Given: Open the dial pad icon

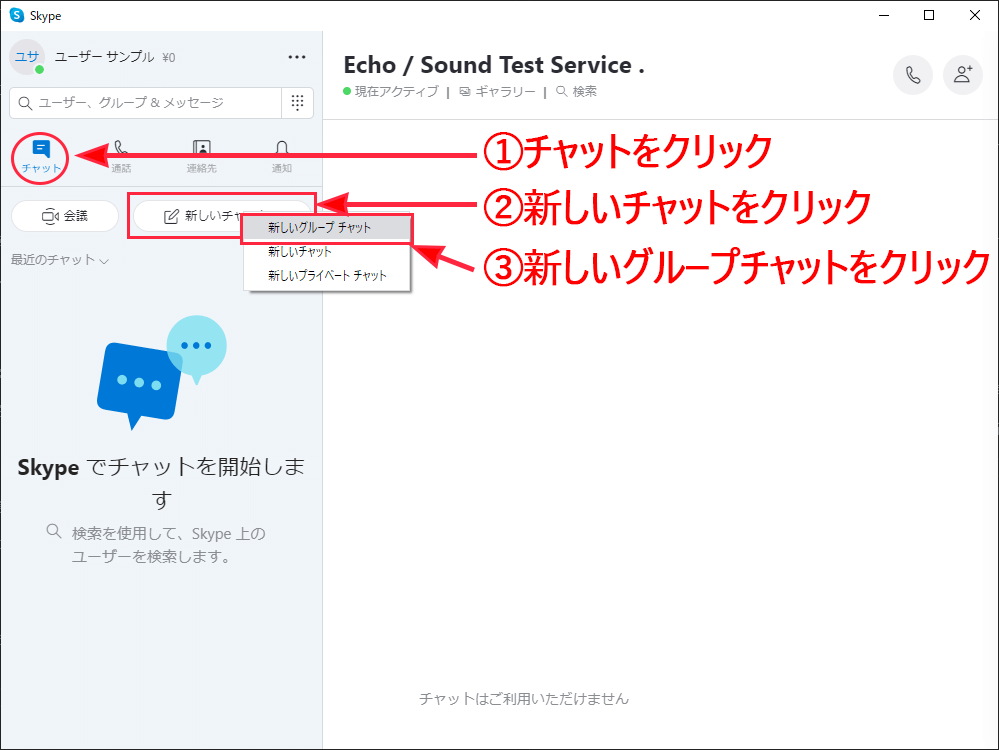Looking at the screenshot, I should coord(297,102).
